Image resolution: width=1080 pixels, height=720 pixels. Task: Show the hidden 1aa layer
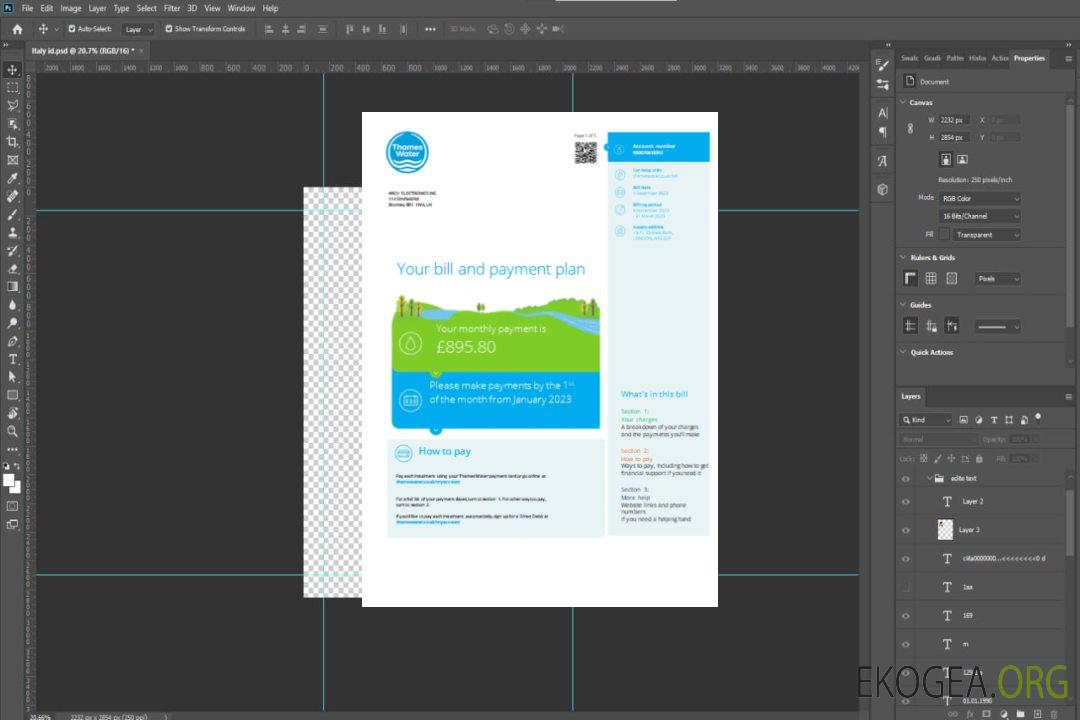click(x=906, y=587)
